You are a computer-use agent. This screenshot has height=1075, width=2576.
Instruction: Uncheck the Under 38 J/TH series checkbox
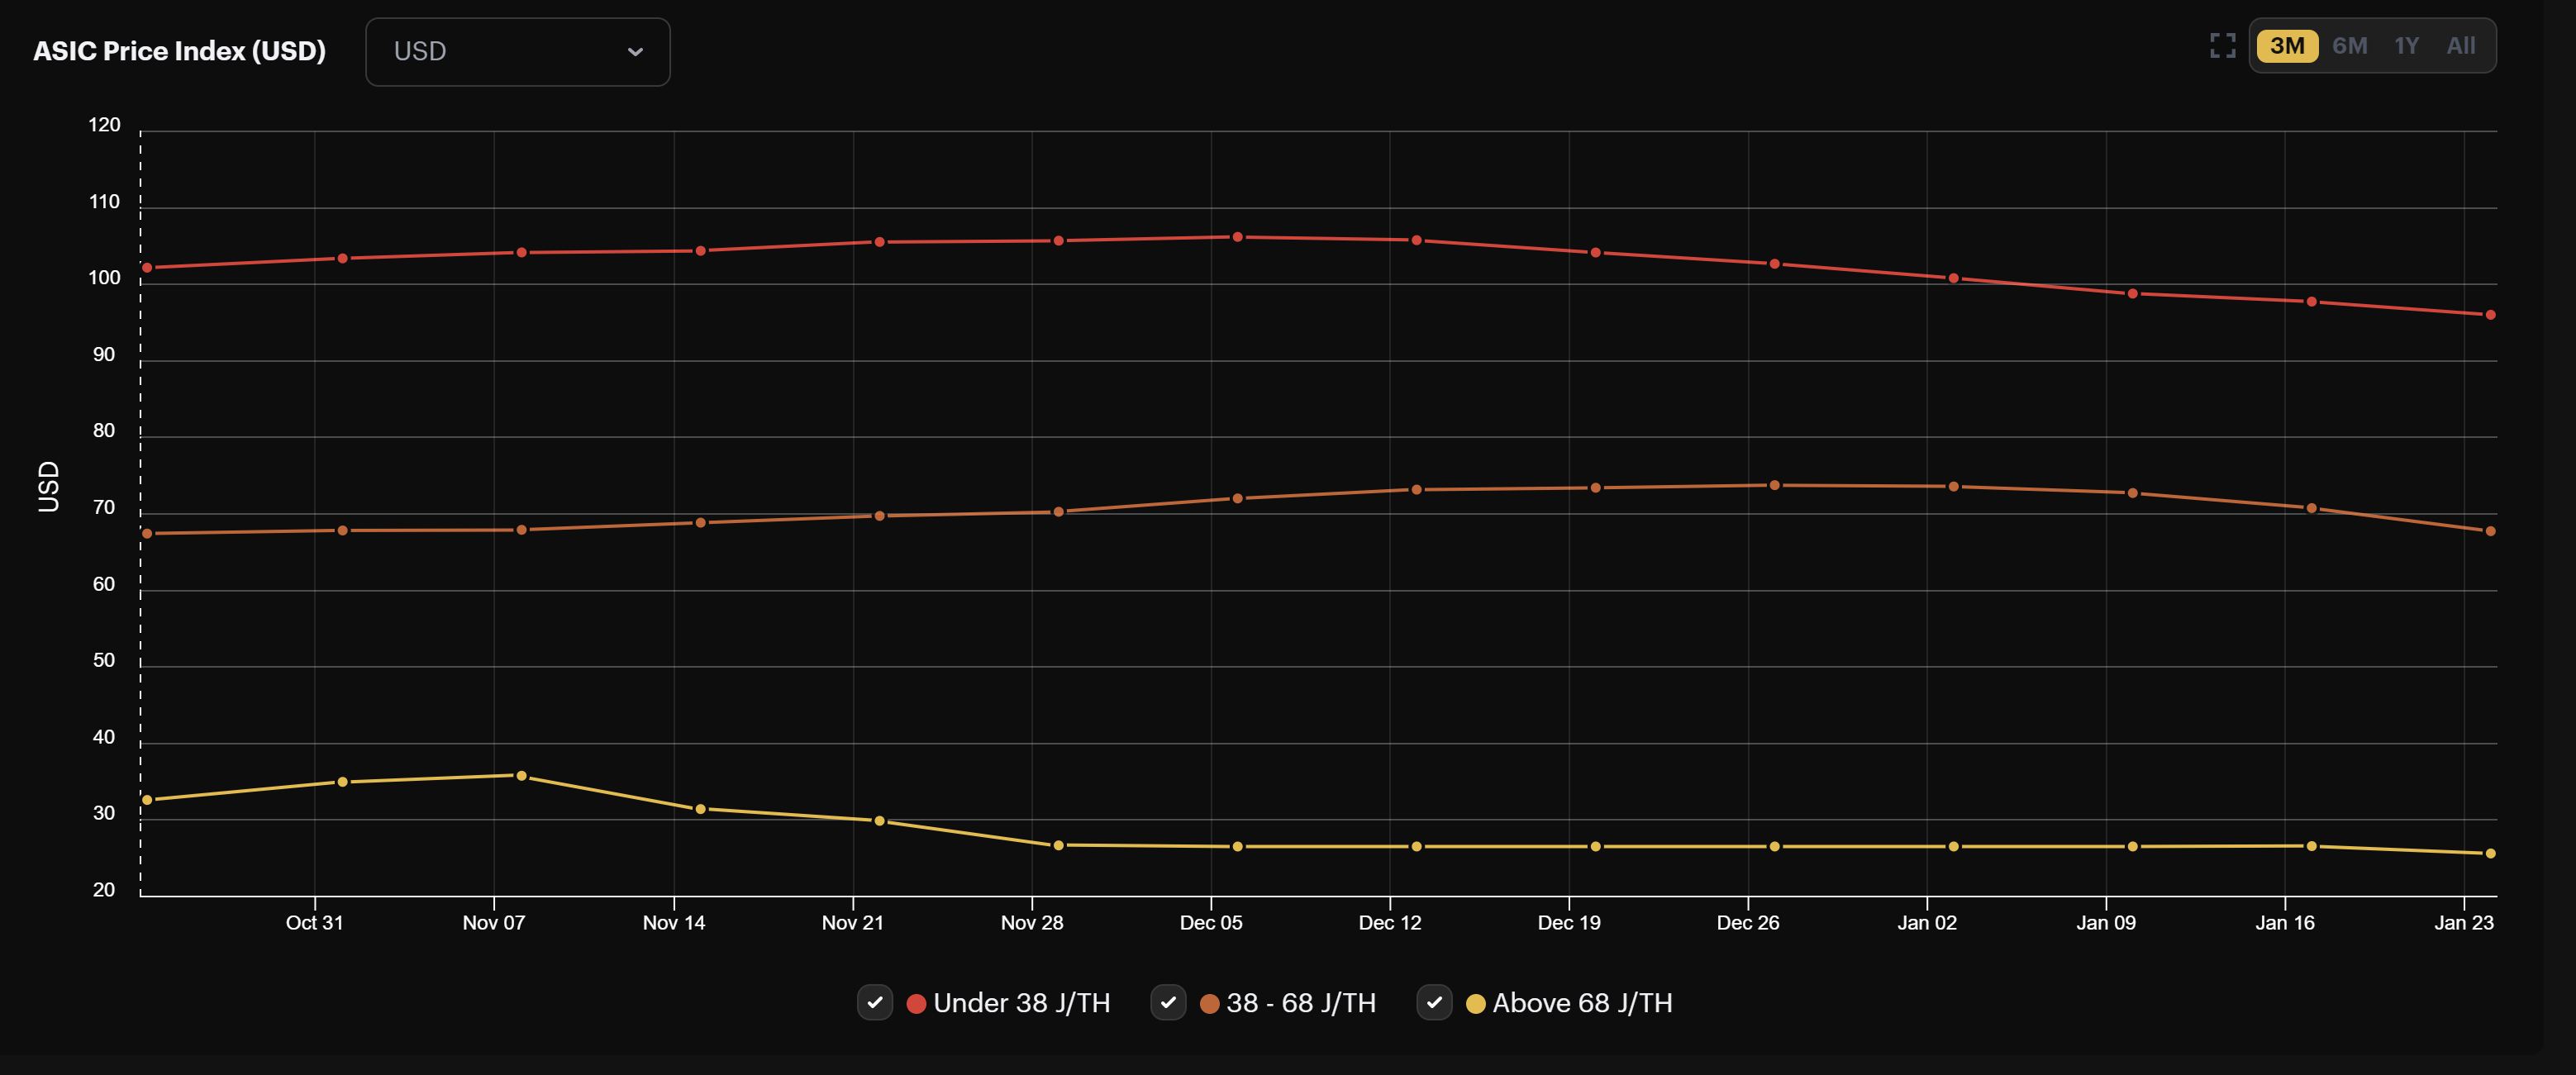(x=875, y=1002)
